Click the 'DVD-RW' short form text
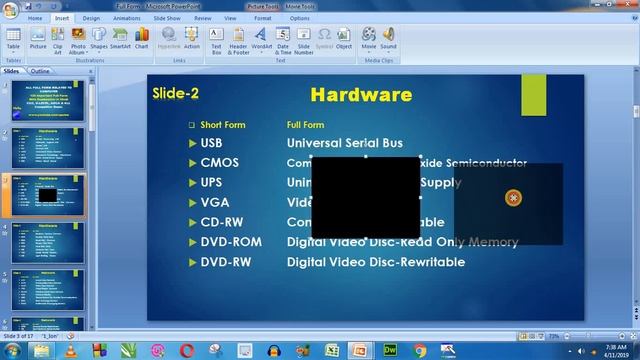This screenshot has height=360, width=640. [226, 262]
